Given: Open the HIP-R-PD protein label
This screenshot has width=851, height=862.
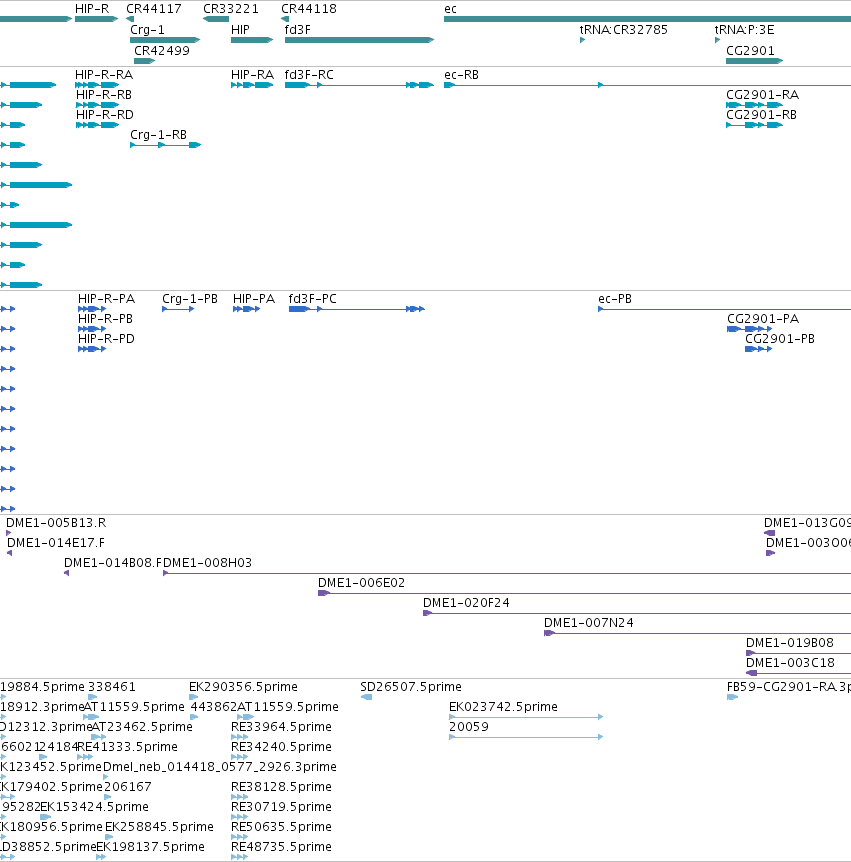Looking at the screenshot, I should click(x=107, y=339).
